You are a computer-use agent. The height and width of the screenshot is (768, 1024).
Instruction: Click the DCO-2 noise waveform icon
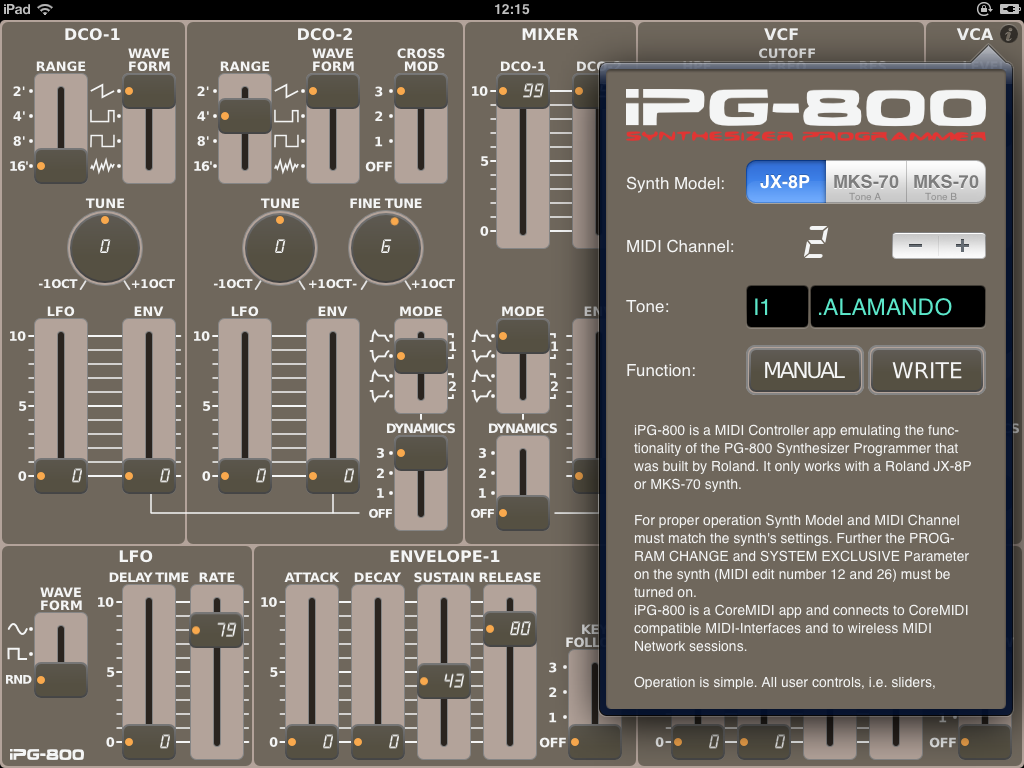tap(287, 166)
